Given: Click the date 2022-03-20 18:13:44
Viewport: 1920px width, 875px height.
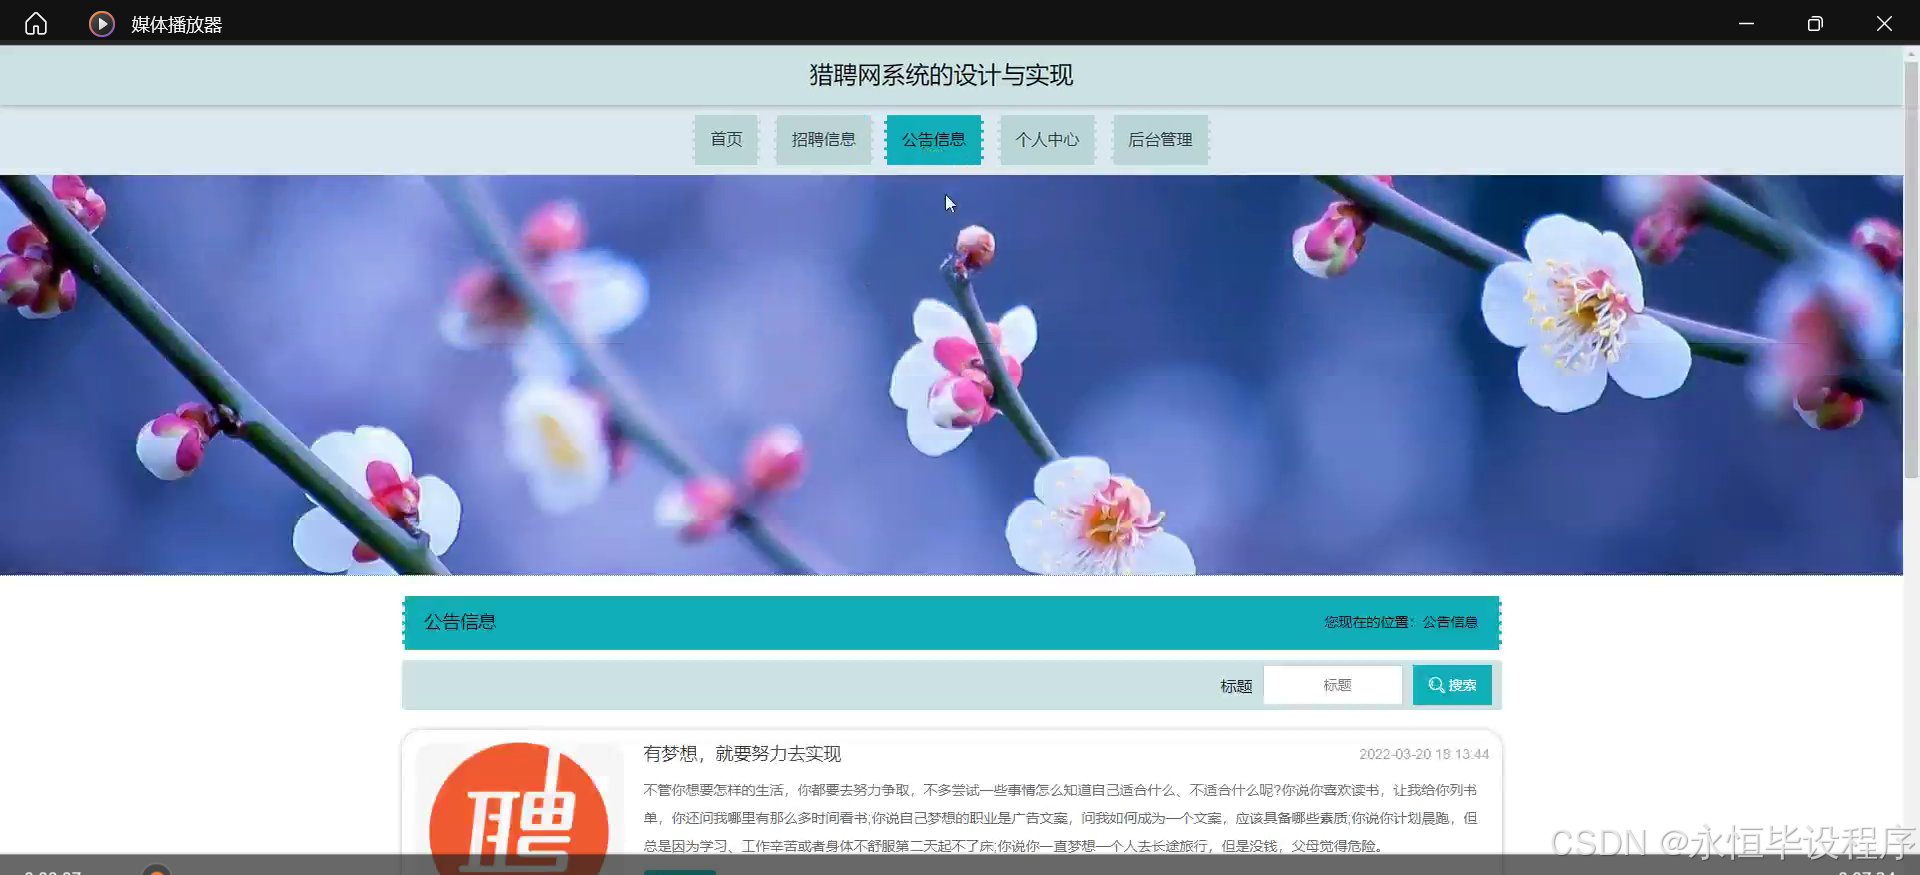Looking at the screenshot, I should (x=1424, y=754).
